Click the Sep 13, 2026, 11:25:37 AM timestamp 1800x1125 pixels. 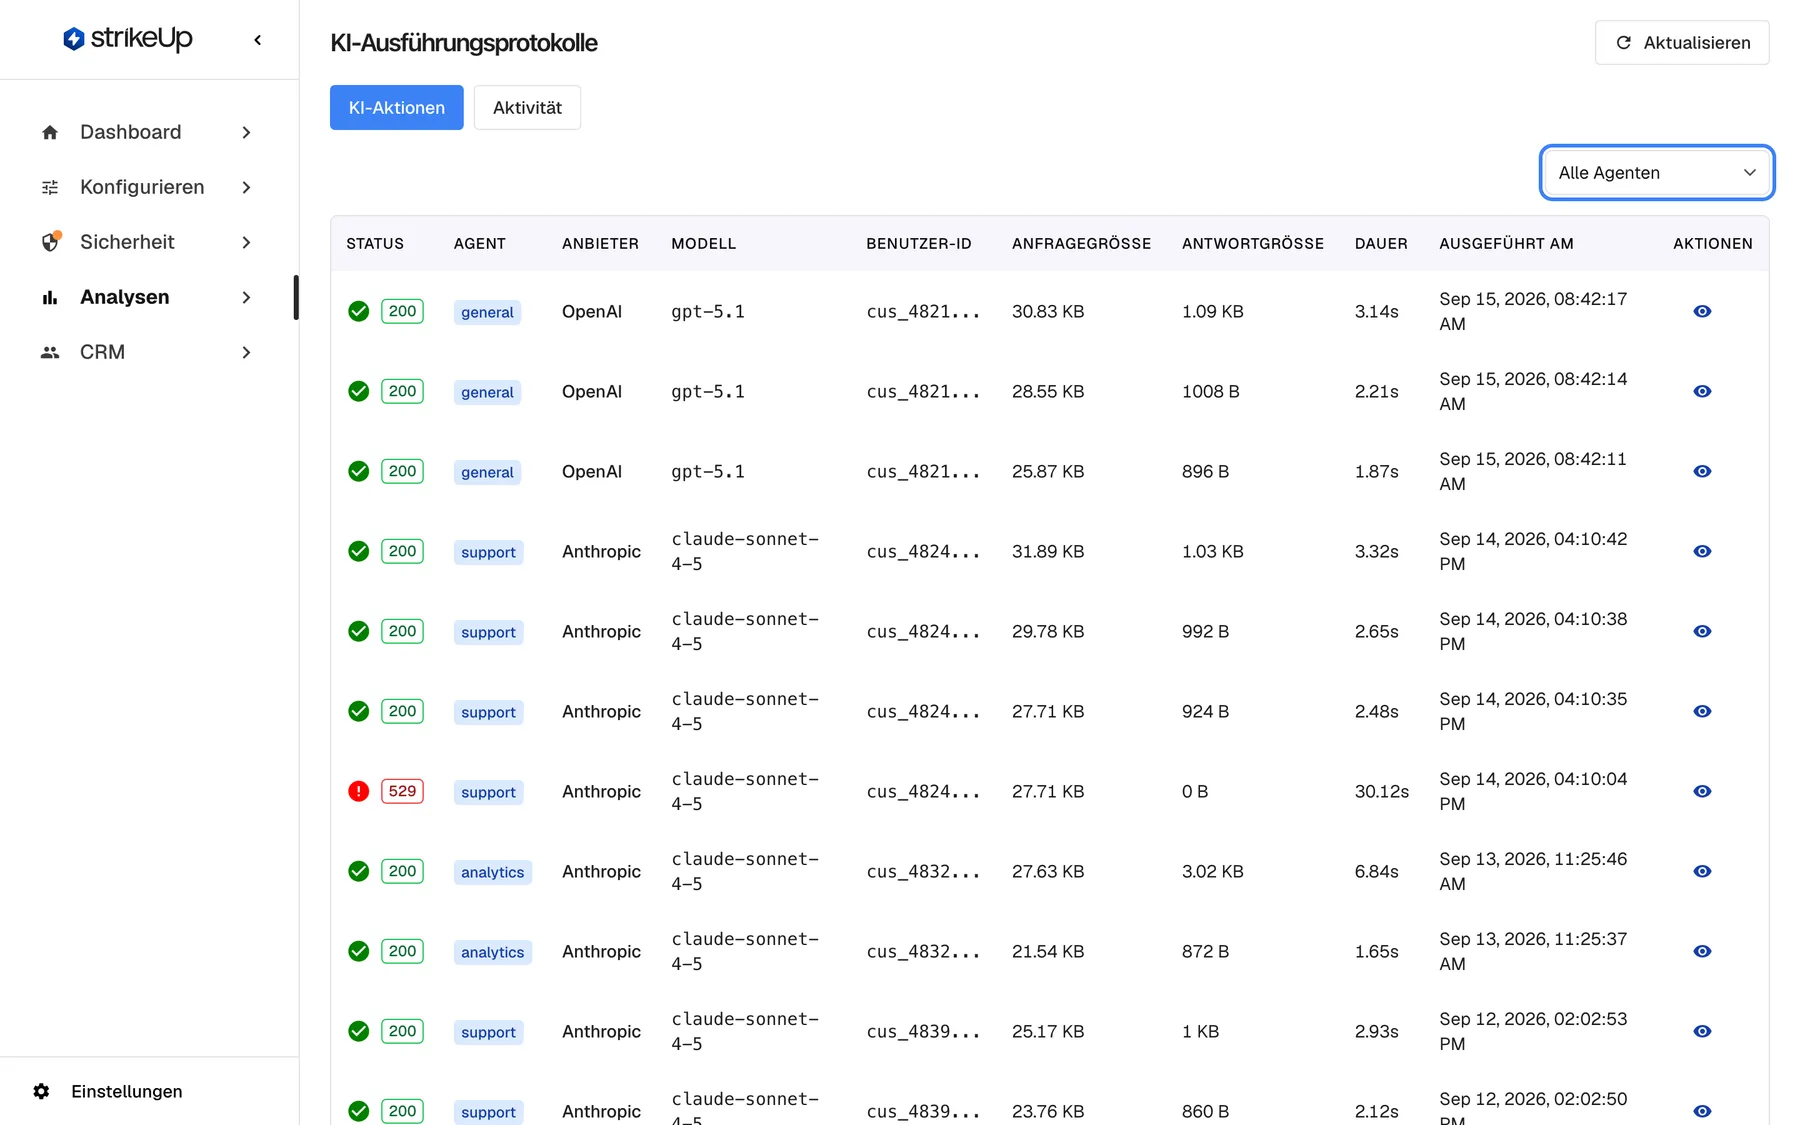(x=1533, y=951)
